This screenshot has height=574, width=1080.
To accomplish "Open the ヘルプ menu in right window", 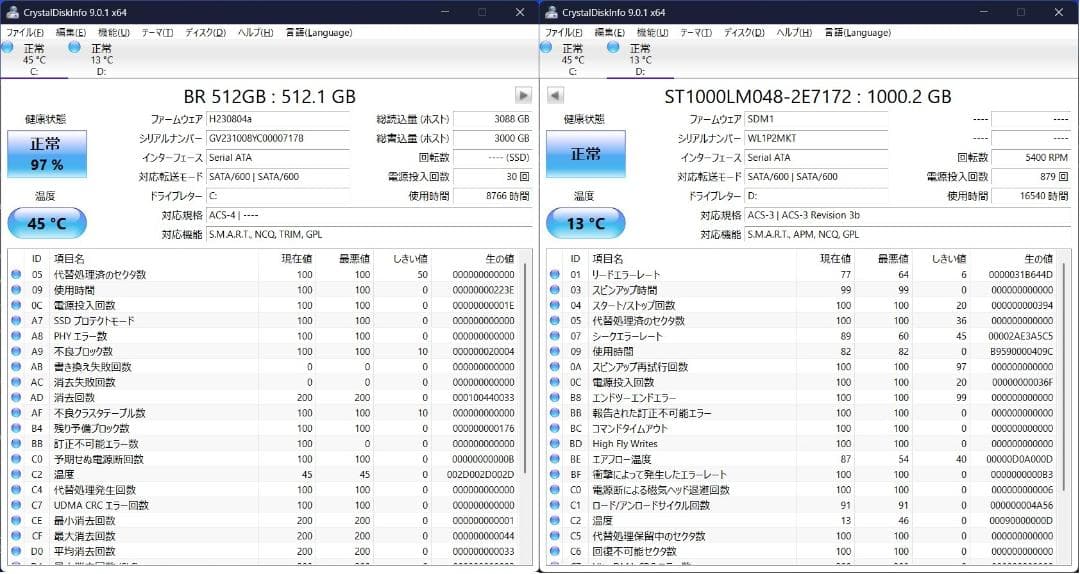I will click(793, 32).
